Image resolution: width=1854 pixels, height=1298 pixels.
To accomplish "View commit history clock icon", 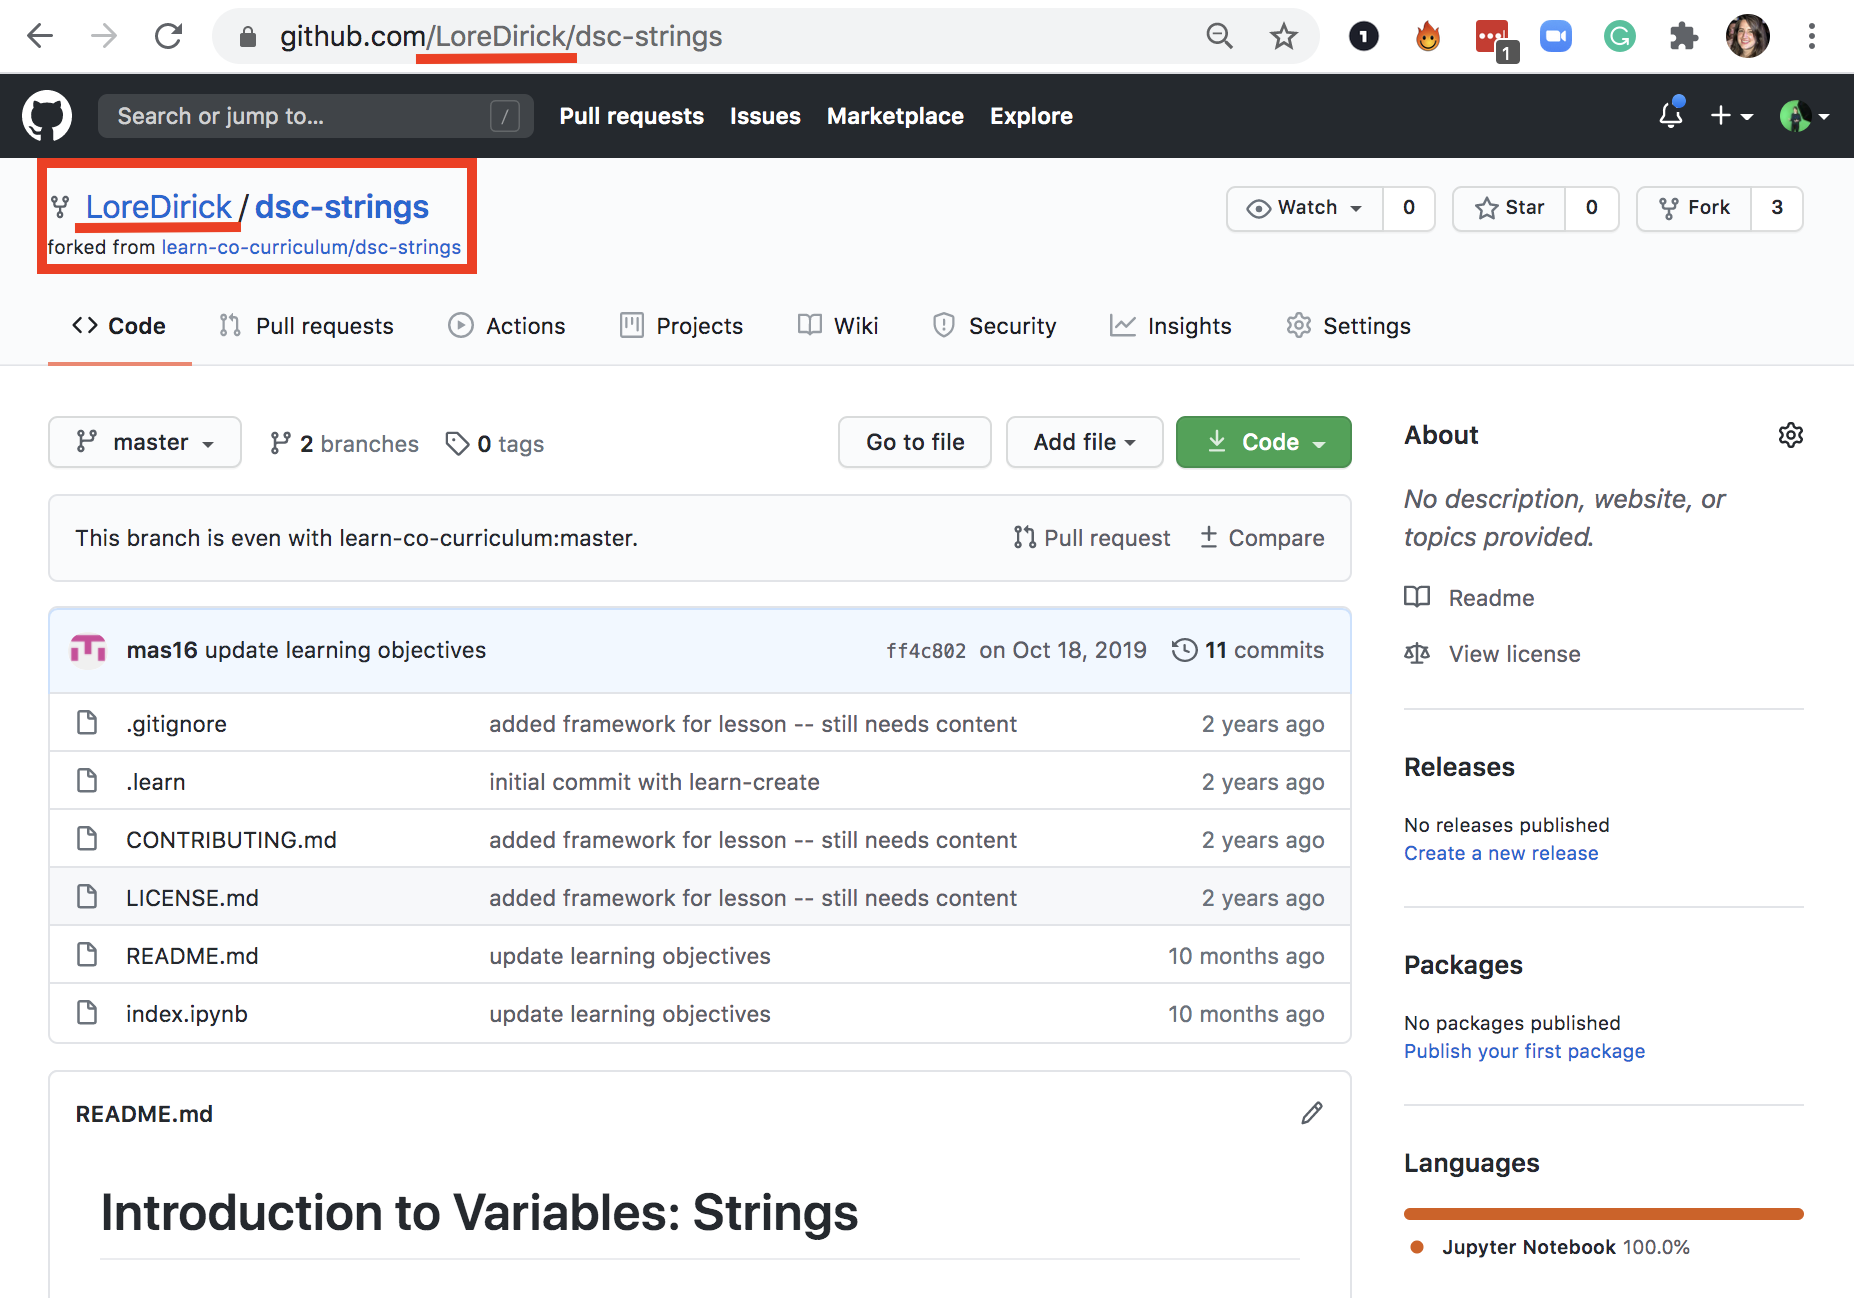I will click(x=1184, y=650).
